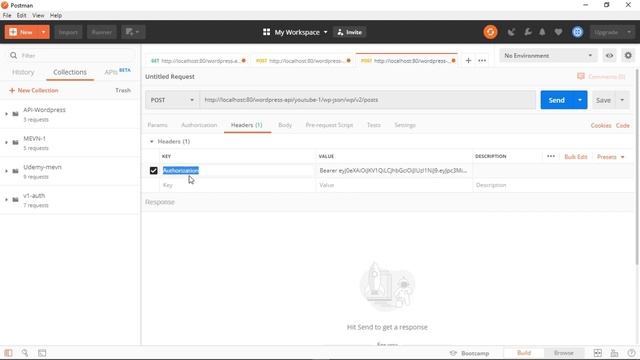The image size is (640, 360).
Task: Click the sidebar Filter search field
Action: [x=70, y=56]
